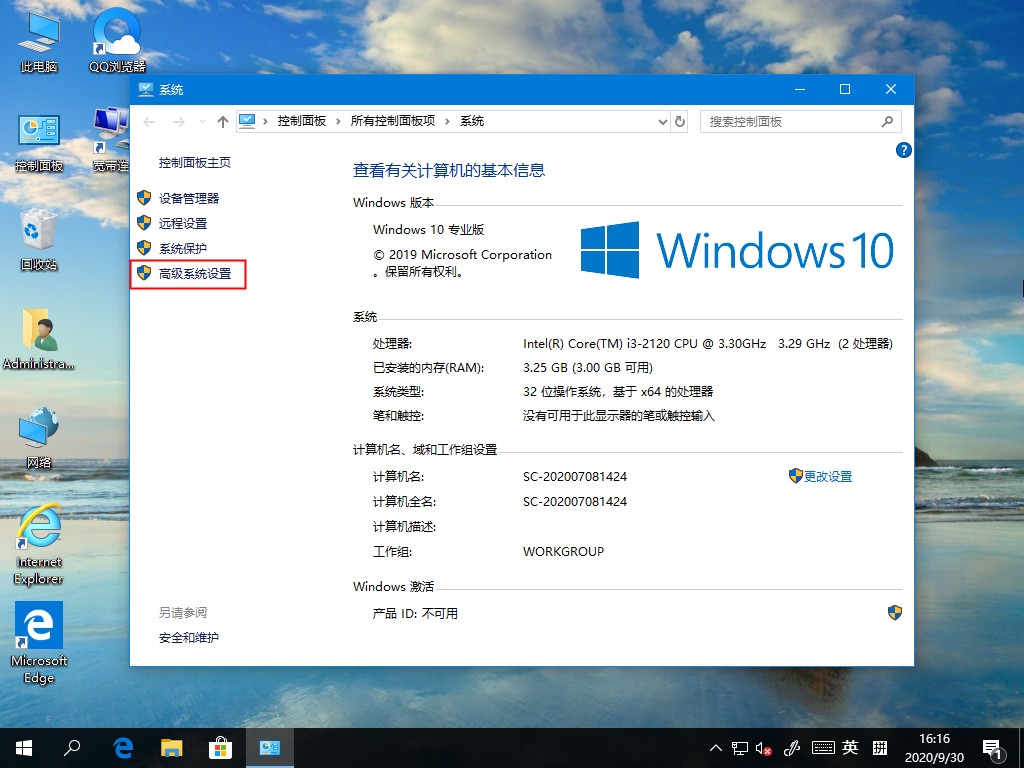Screen dimensions: 1024x768
Task: Expand the address bar history dropdown
Action: (663, 121)
